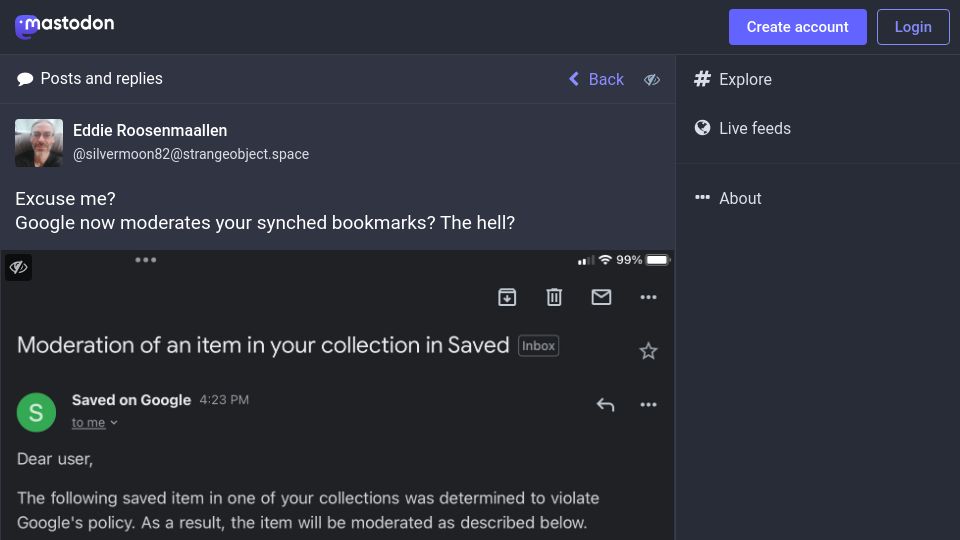Click the Inbox label tag
Viewport: 960px width, 540px height.
pos(538,346)
